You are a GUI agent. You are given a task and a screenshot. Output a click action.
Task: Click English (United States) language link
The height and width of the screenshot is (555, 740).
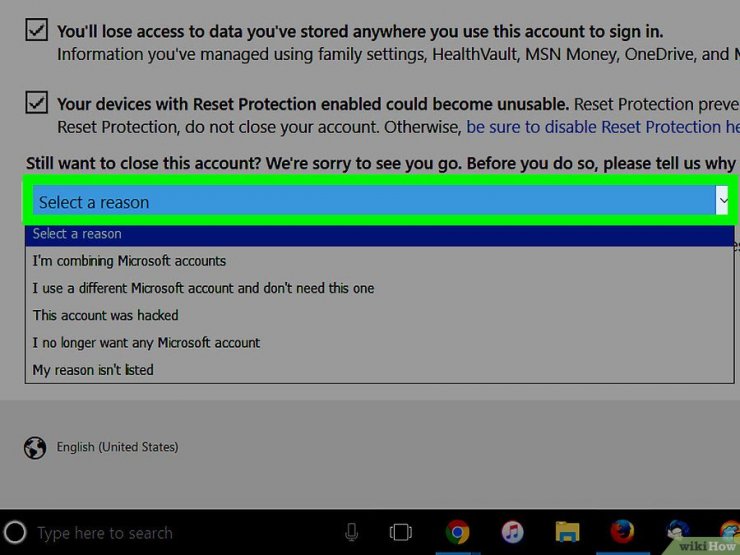(x=118, y=447)
